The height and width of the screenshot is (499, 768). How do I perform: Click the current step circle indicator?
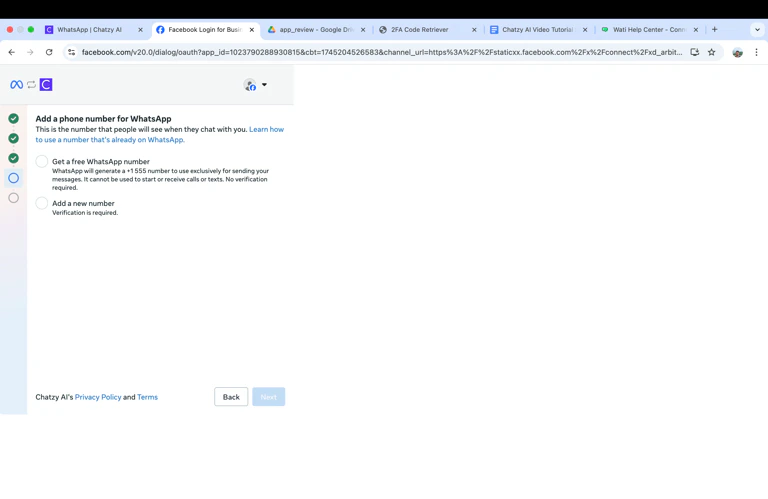(14, 178)
